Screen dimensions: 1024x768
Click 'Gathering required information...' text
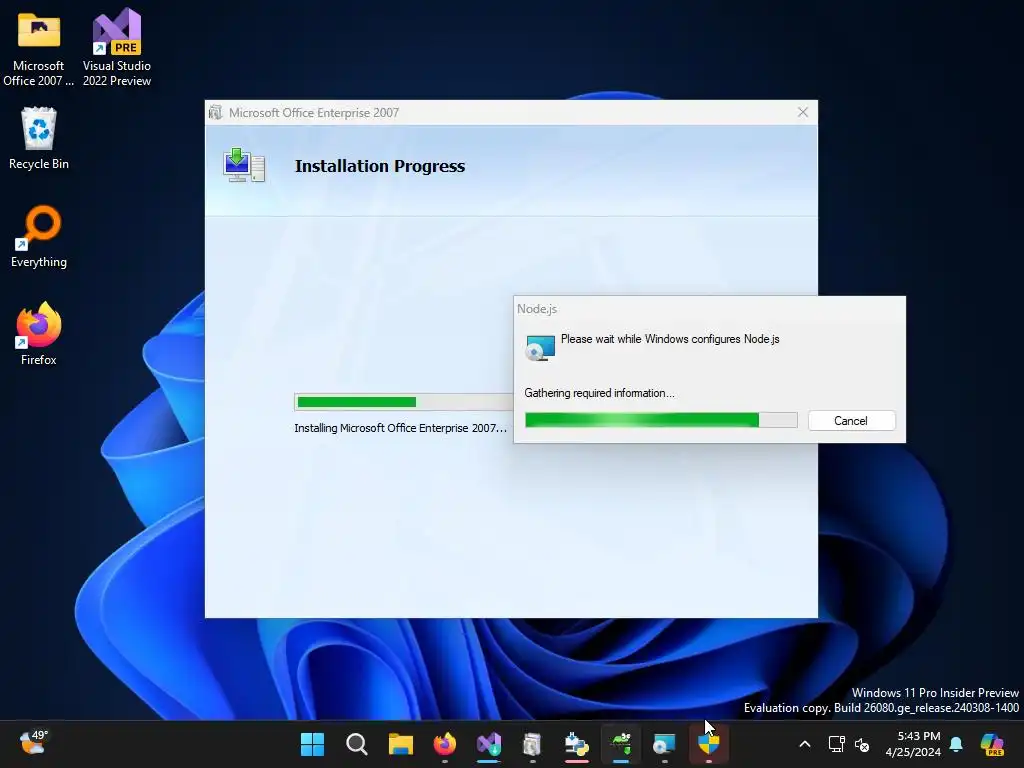point(599,393)
